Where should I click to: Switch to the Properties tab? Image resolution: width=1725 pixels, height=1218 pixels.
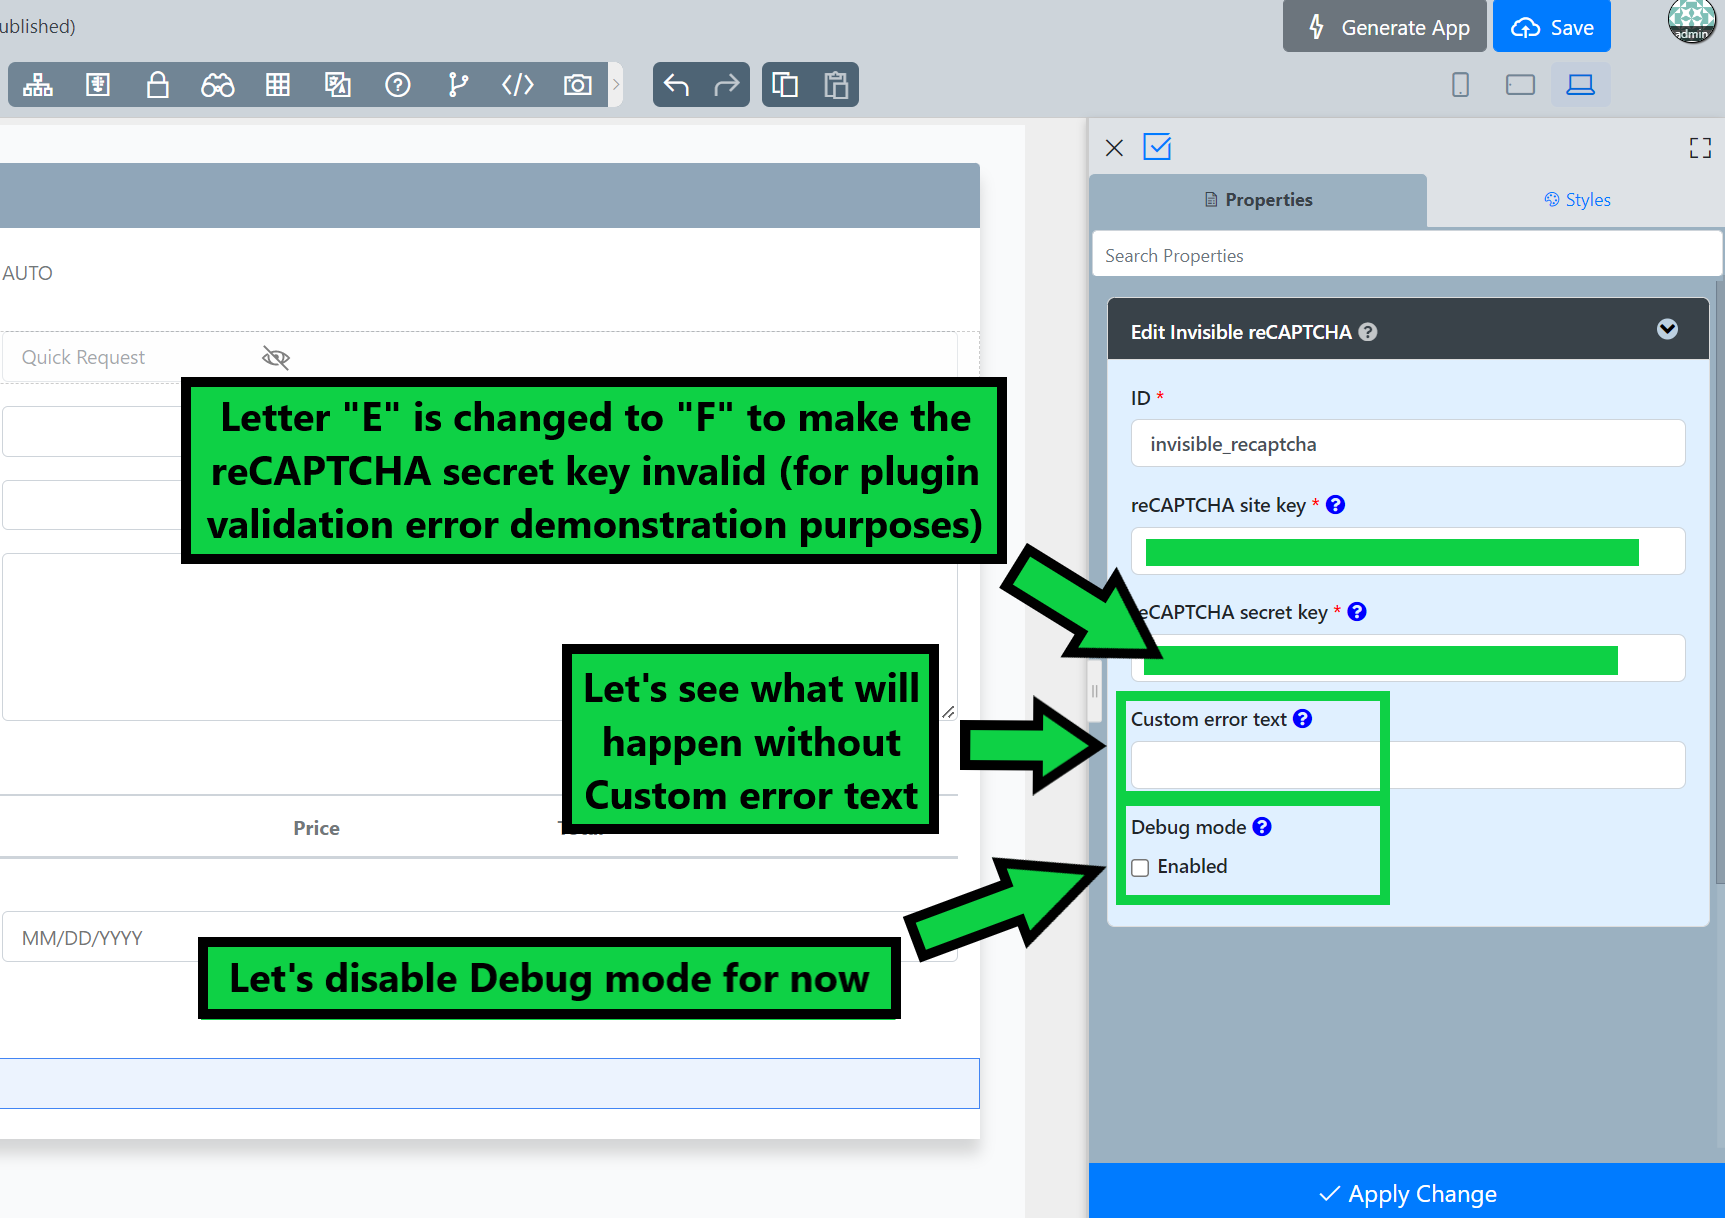pyautogui.click(x=1258, y=200)
